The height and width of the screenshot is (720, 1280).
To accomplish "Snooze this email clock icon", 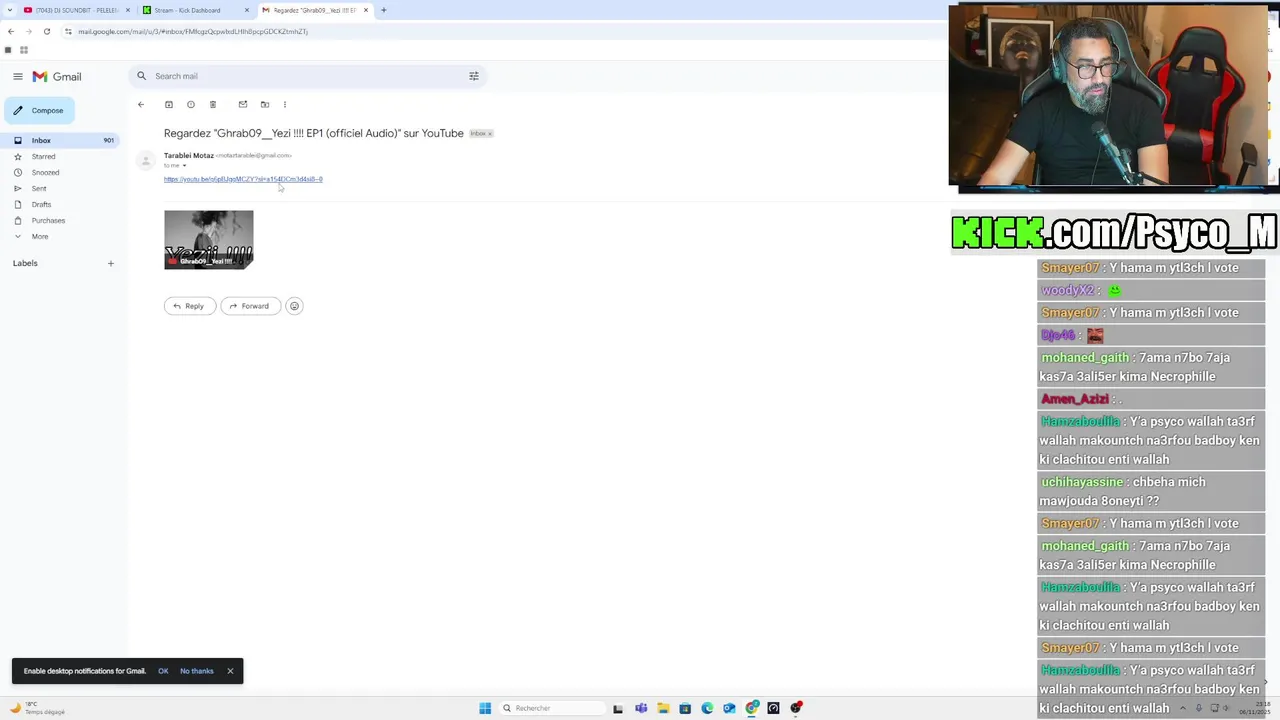I will coord(191,104).
